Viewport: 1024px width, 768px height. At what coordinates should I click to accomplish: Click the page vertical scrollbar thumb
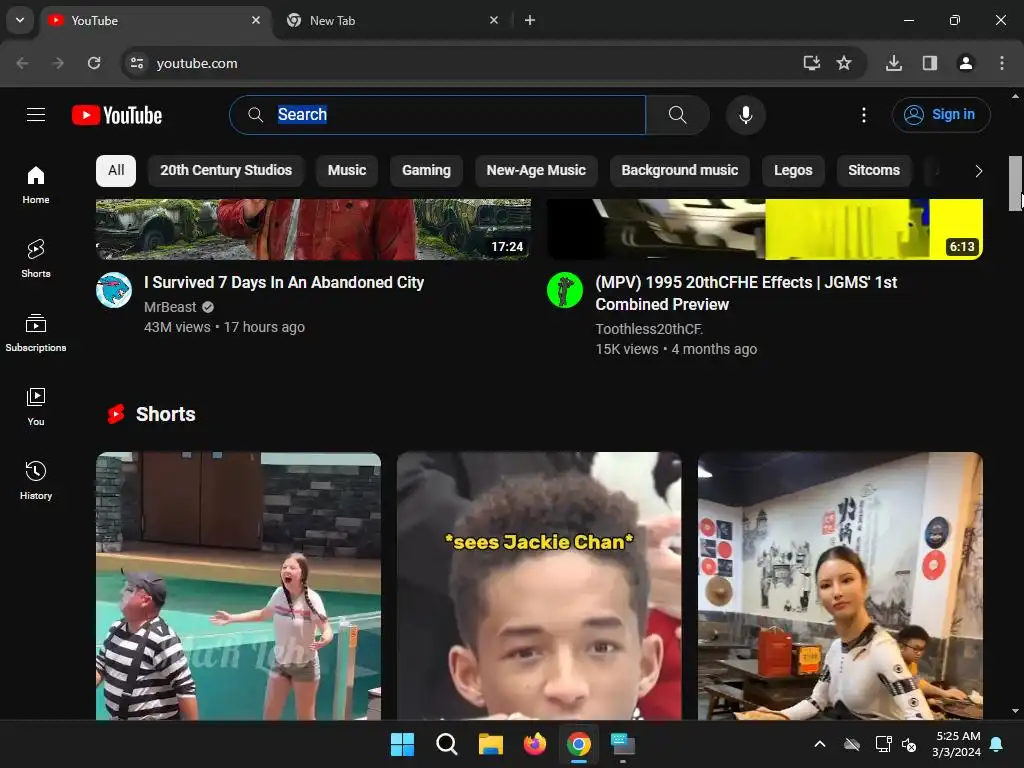[1015, 184]
